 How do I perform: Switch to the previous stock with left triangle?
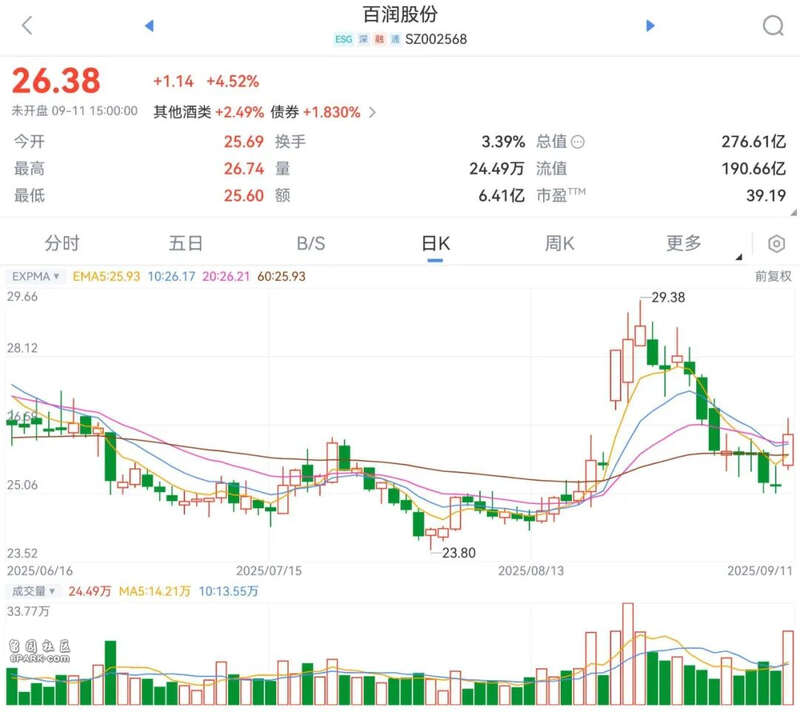pos(149,26)
